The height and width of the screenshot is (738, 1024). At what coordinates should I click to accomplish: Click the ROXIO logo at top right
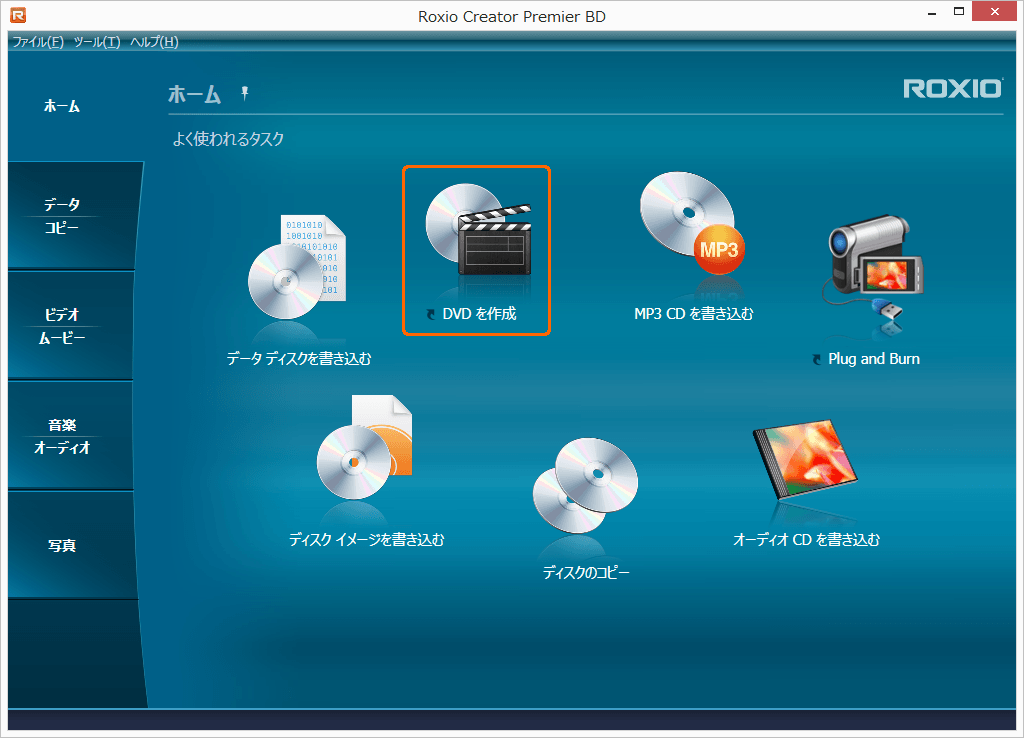click(953, 89)
